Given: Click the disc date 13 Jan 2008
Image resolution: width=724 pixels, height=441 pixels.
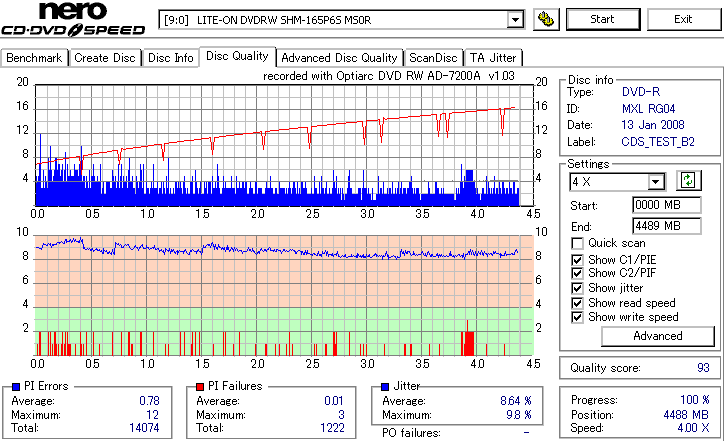Looking at the screenshot, I should point(652,125).
